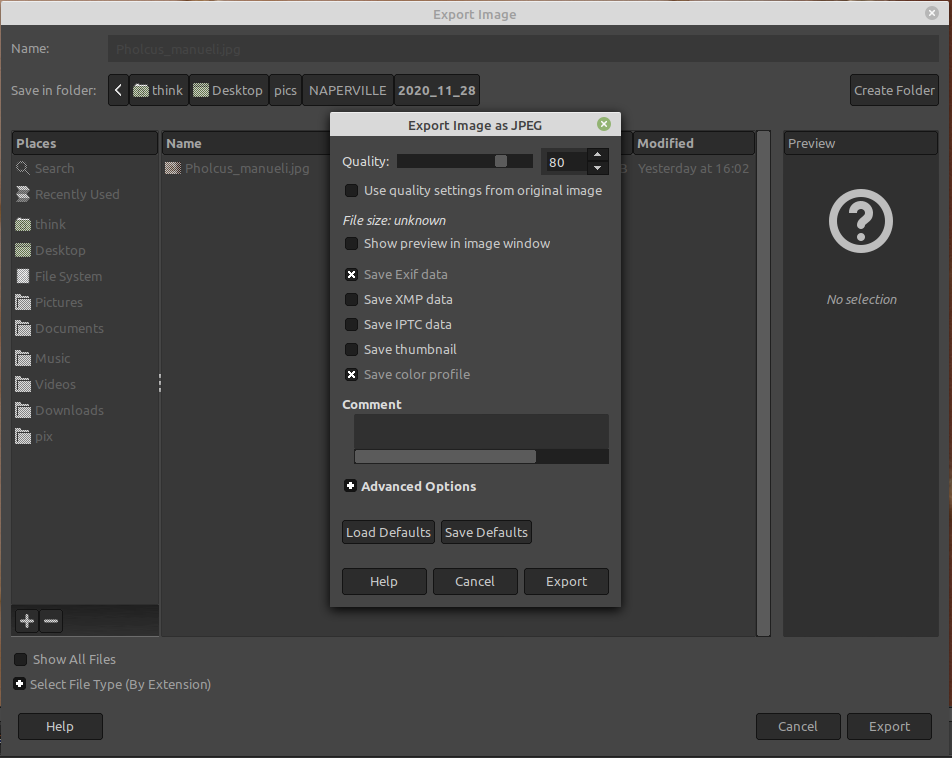The width and height of the screenshot is (952, 758).
Task: Click Help in JPEG export dialog
Action: click(x=384, y=581)
